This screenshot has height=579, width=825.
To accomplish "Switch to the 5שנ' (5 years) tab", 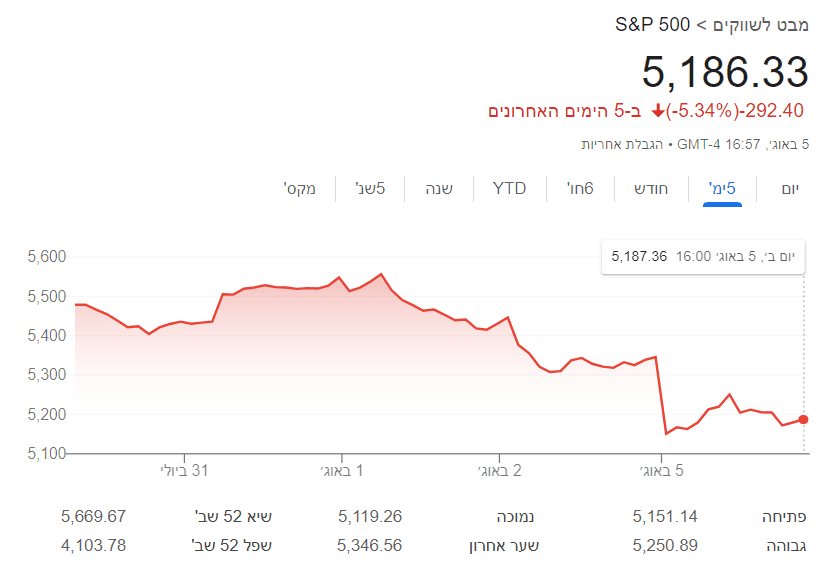I will 370,188.
